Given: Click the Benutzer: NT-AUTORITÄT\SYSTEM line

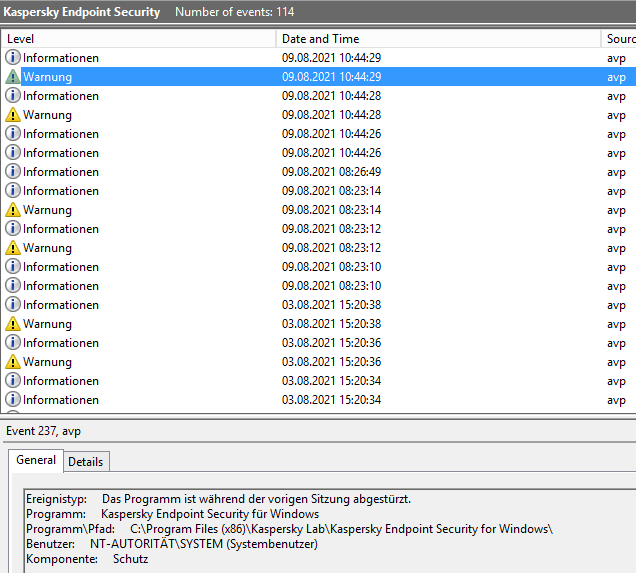Looking at the screenshot, I should click(172, 544).
